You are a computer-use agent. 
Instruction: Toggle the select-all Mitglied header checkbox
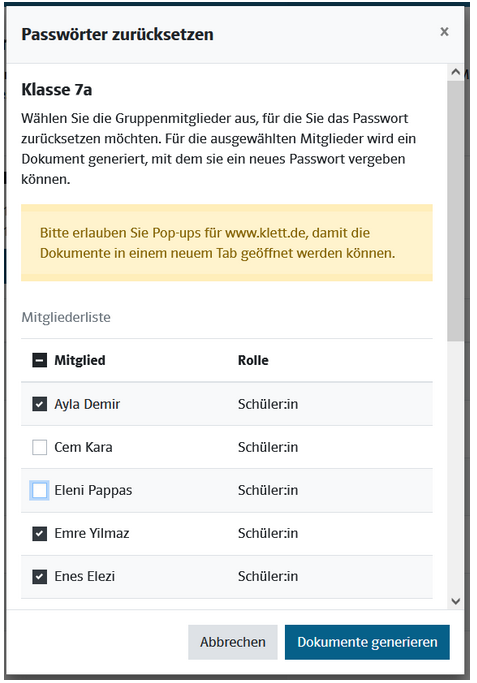coord(40,360)
